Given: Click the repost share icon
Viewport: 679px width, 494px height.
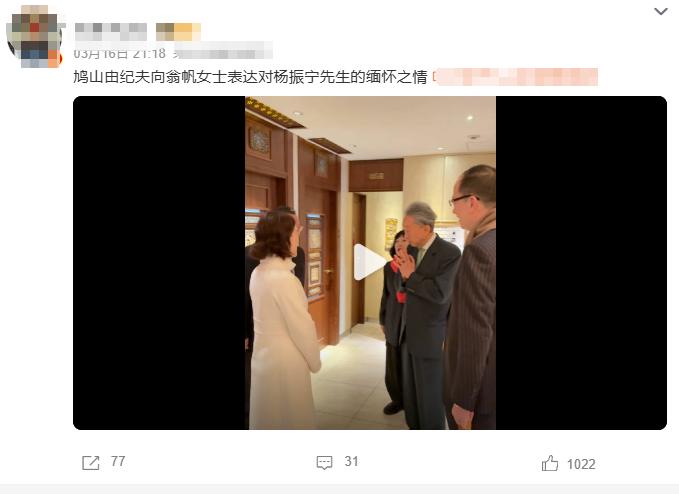Looking at the screenshot, I should click(91, 463).
